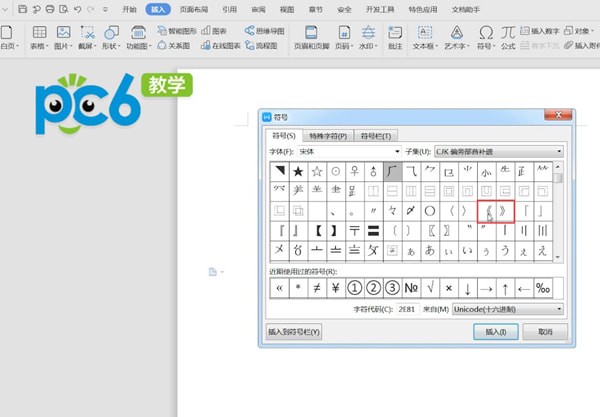Image resolution: width=600 pixels, height=417 pixels.
Task: Click the Undo arrow icon
Action: (78, 9)
